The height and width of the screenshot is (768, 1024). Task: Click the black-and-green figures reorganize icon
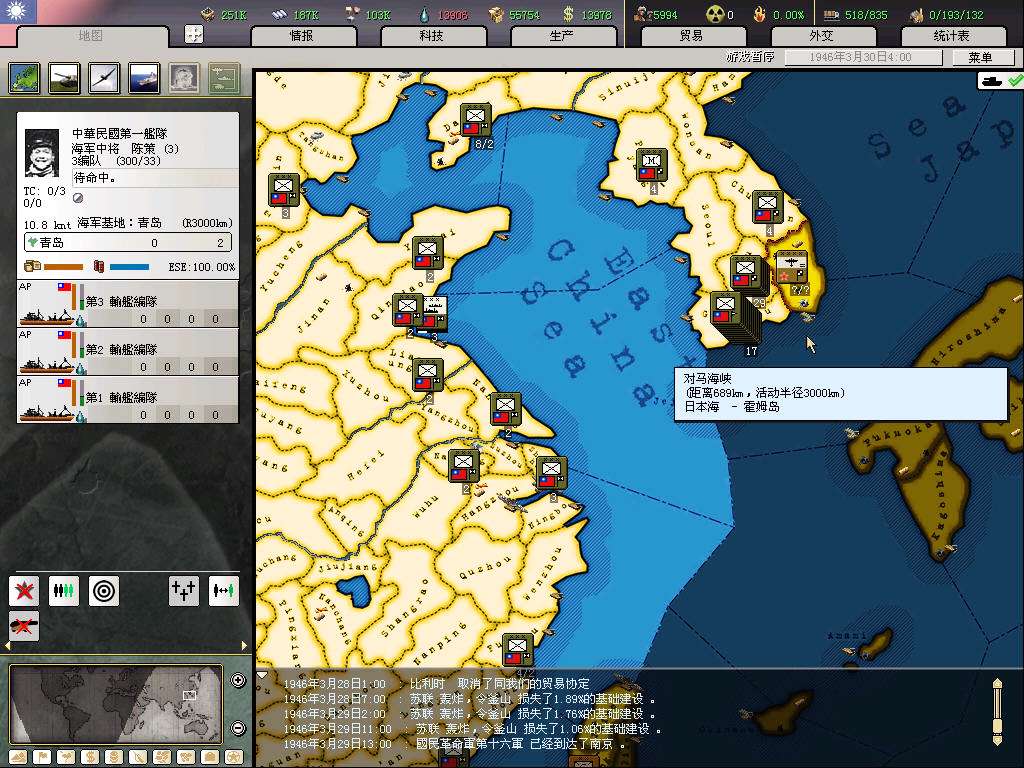64,591
